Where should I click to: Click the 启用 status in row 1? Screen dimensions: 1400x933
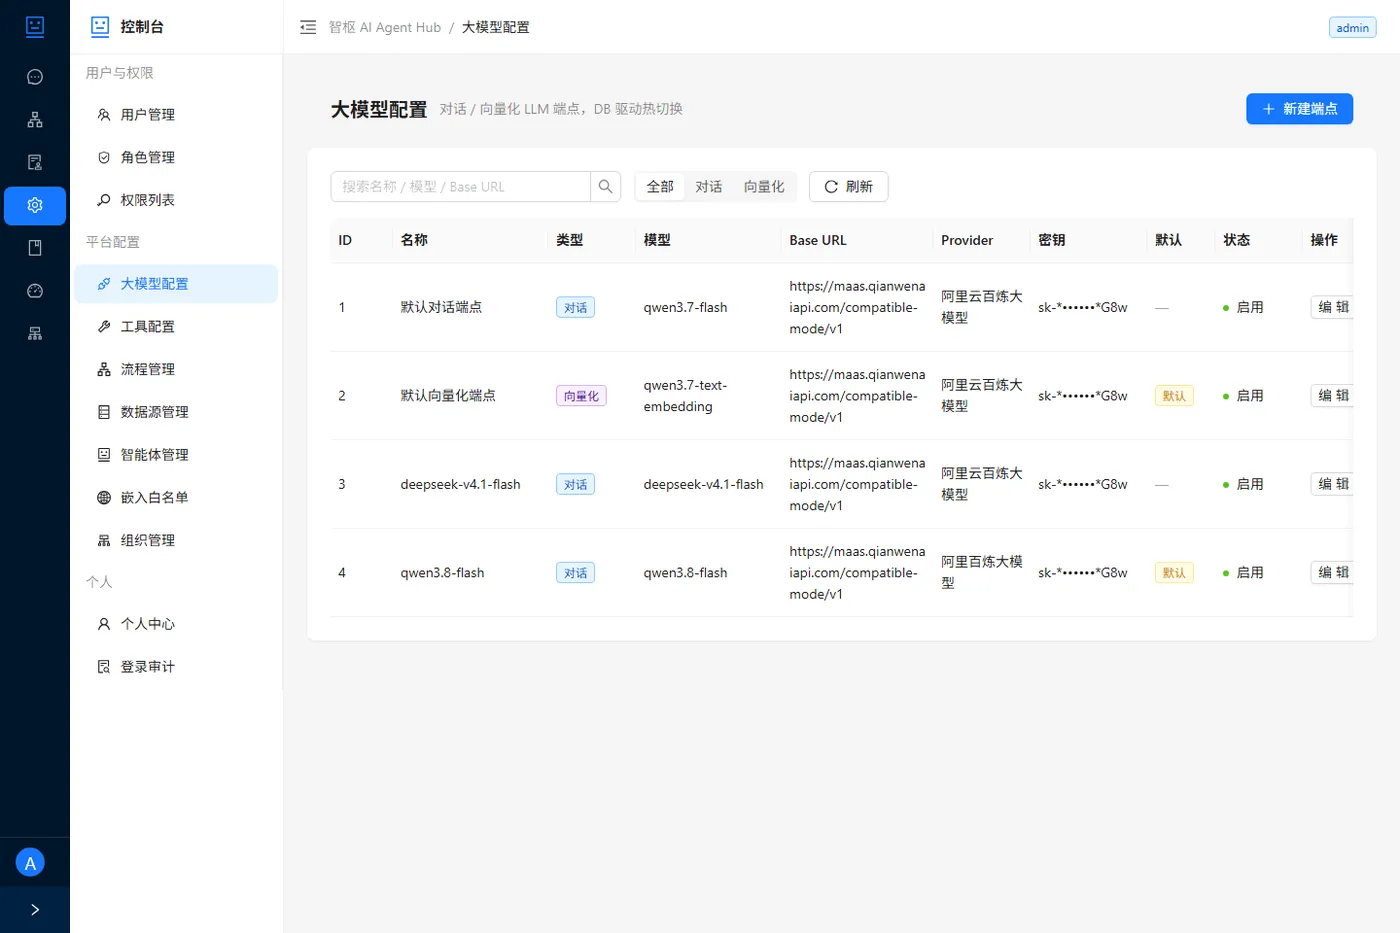click(x=1243, y=307)
